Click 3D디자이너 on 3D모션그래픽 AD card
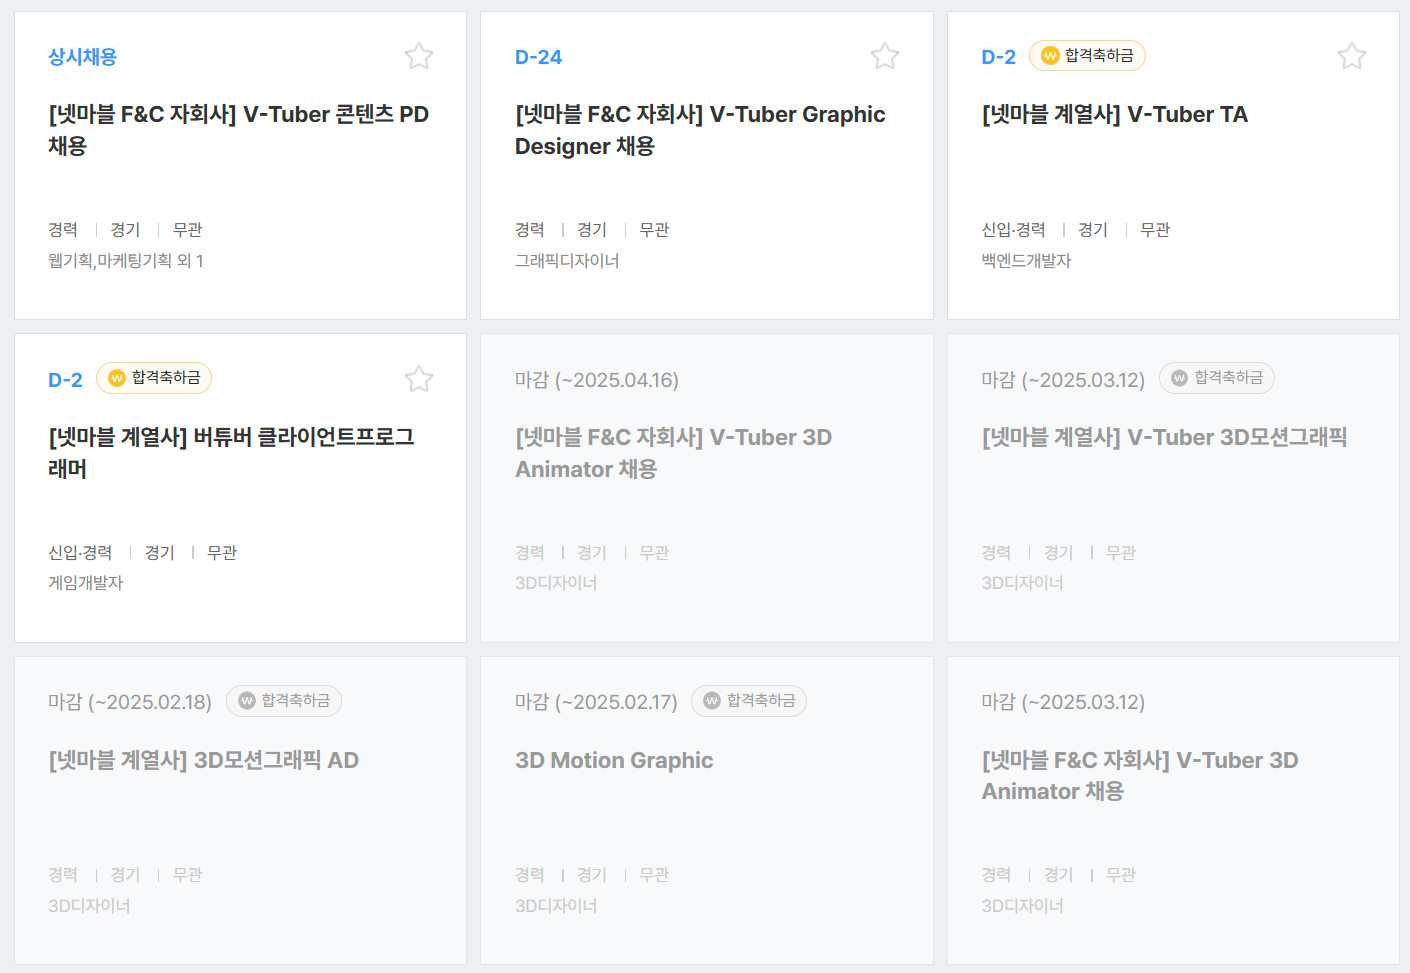 [89, 906]
